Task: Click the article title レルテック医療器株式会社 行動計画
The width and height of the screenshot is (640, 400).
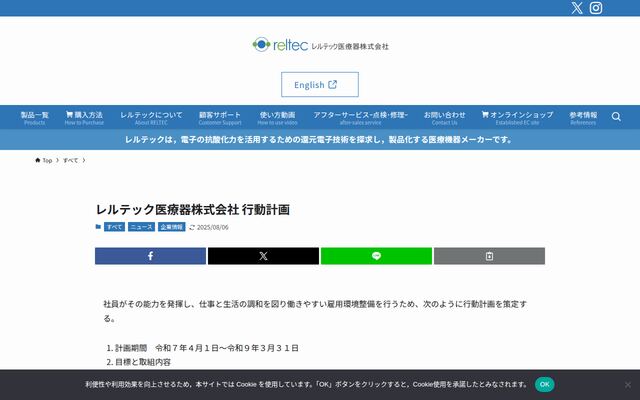Action: point(193,210)
